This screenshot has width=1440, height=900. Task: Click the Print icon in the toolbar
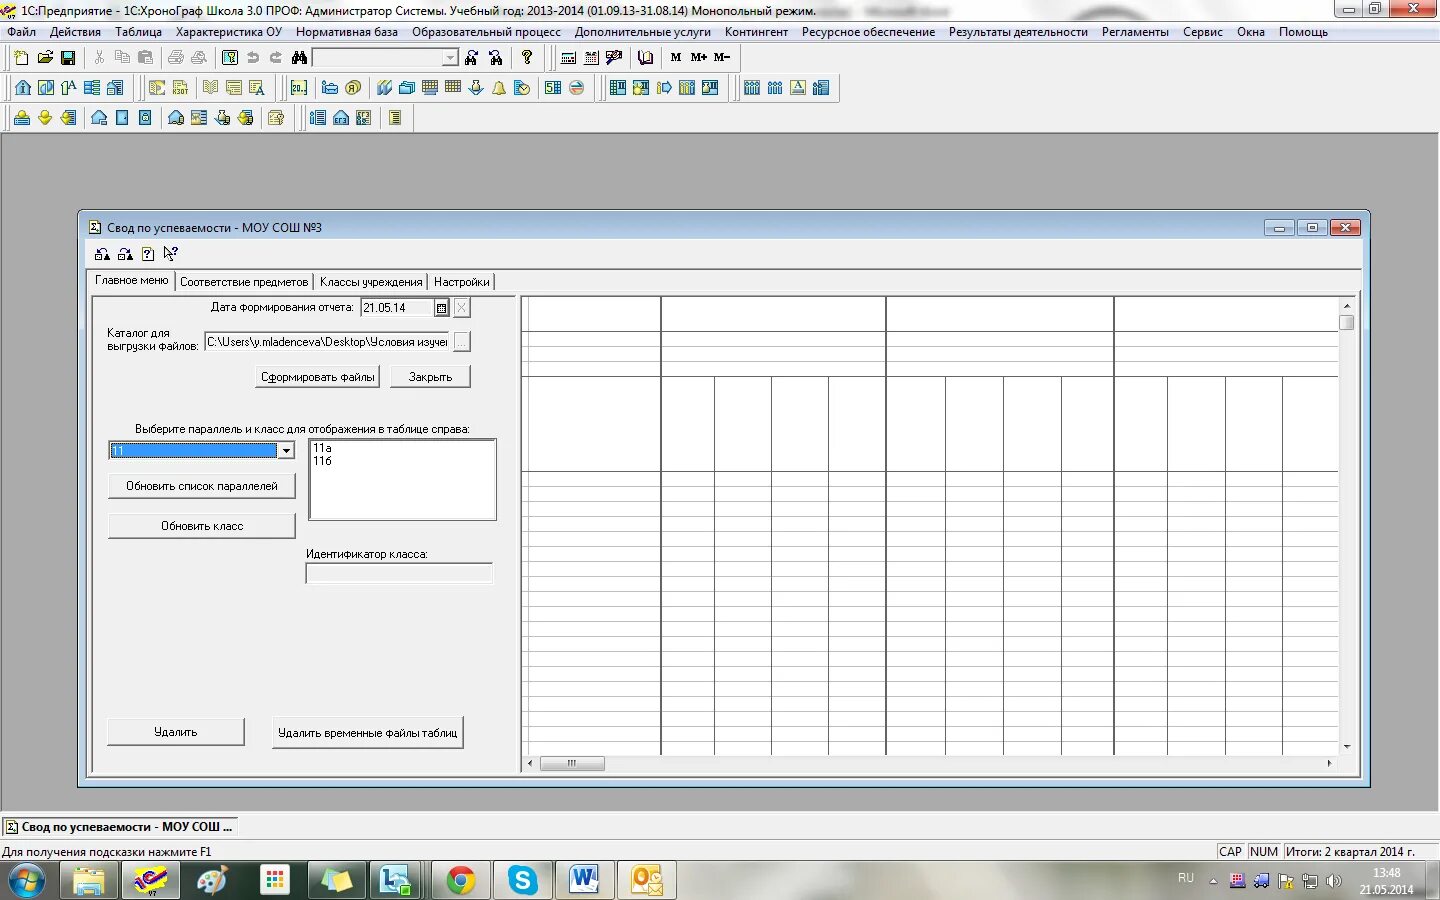pos(176,57)
